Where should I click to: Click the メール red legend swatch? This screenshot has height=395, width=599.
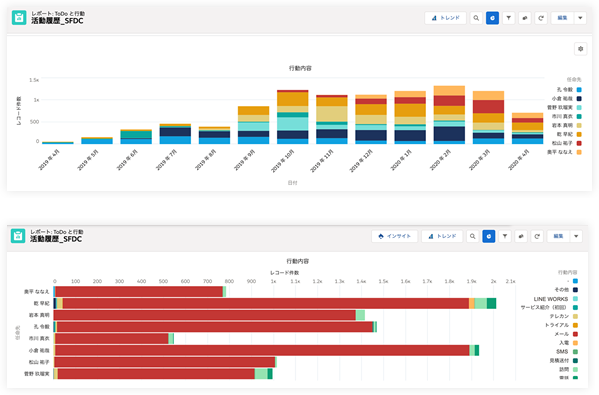(575, 334)
